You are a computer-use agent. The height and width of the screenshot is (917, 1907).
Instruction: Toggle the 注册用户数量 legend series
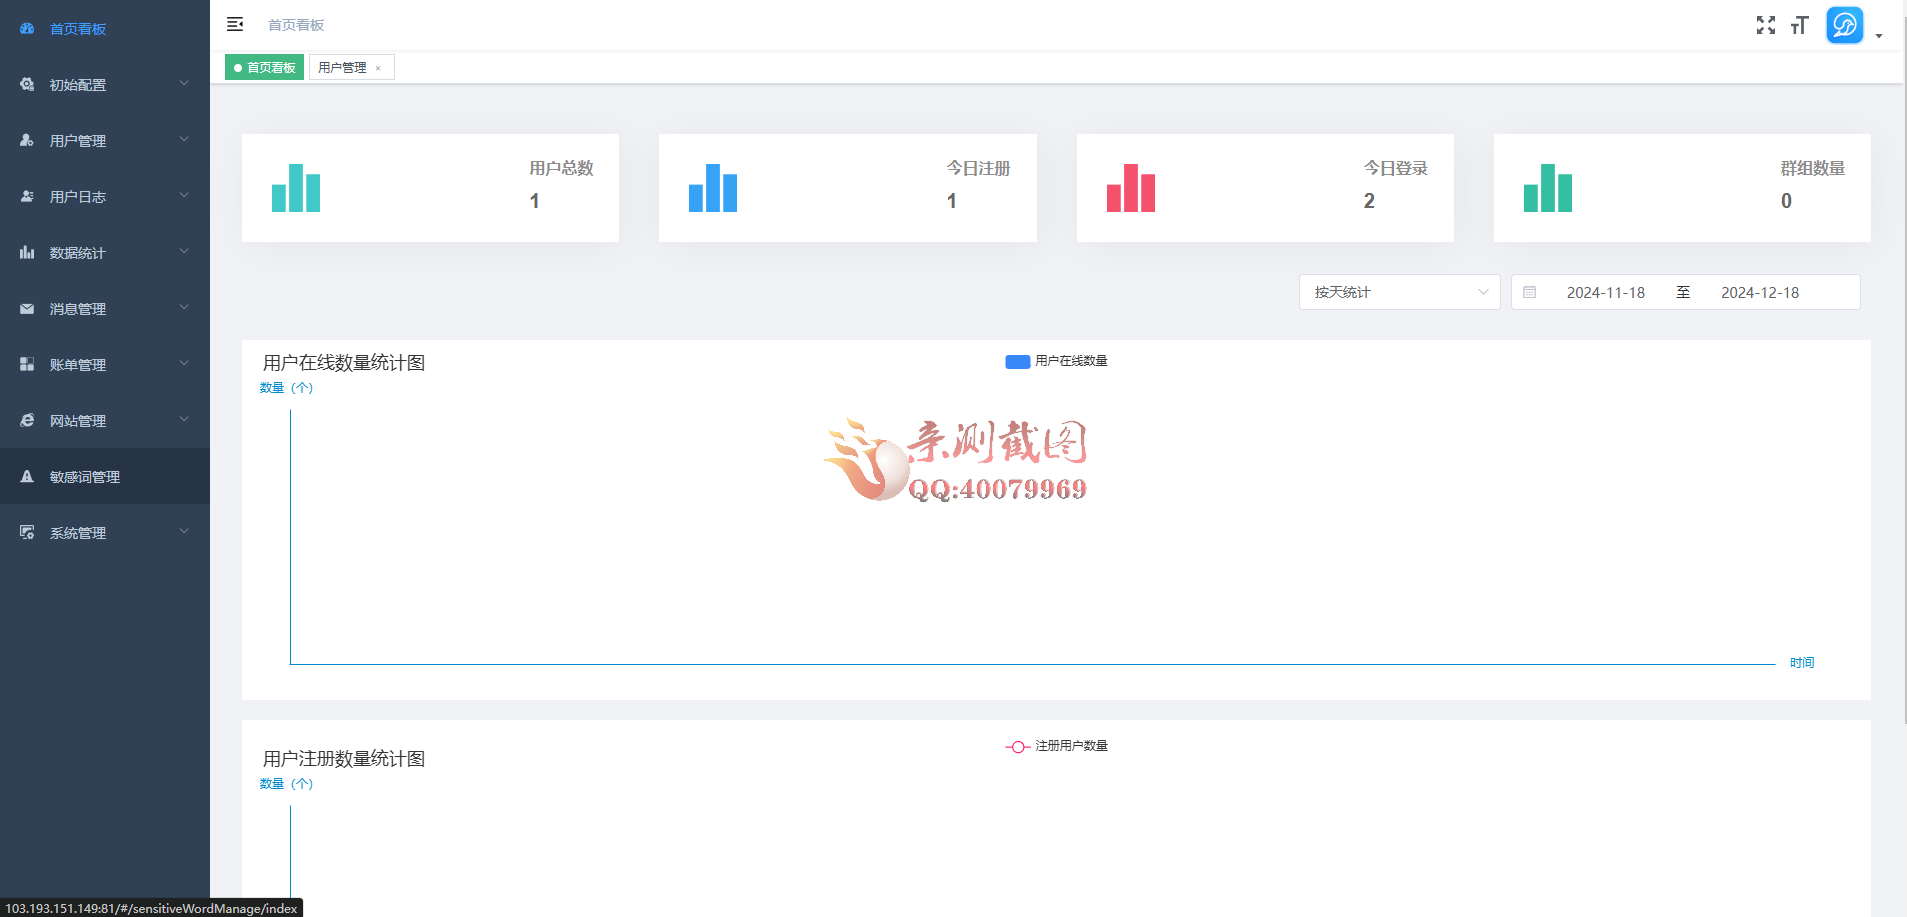pyautogui.click(x=1056, y=746)
